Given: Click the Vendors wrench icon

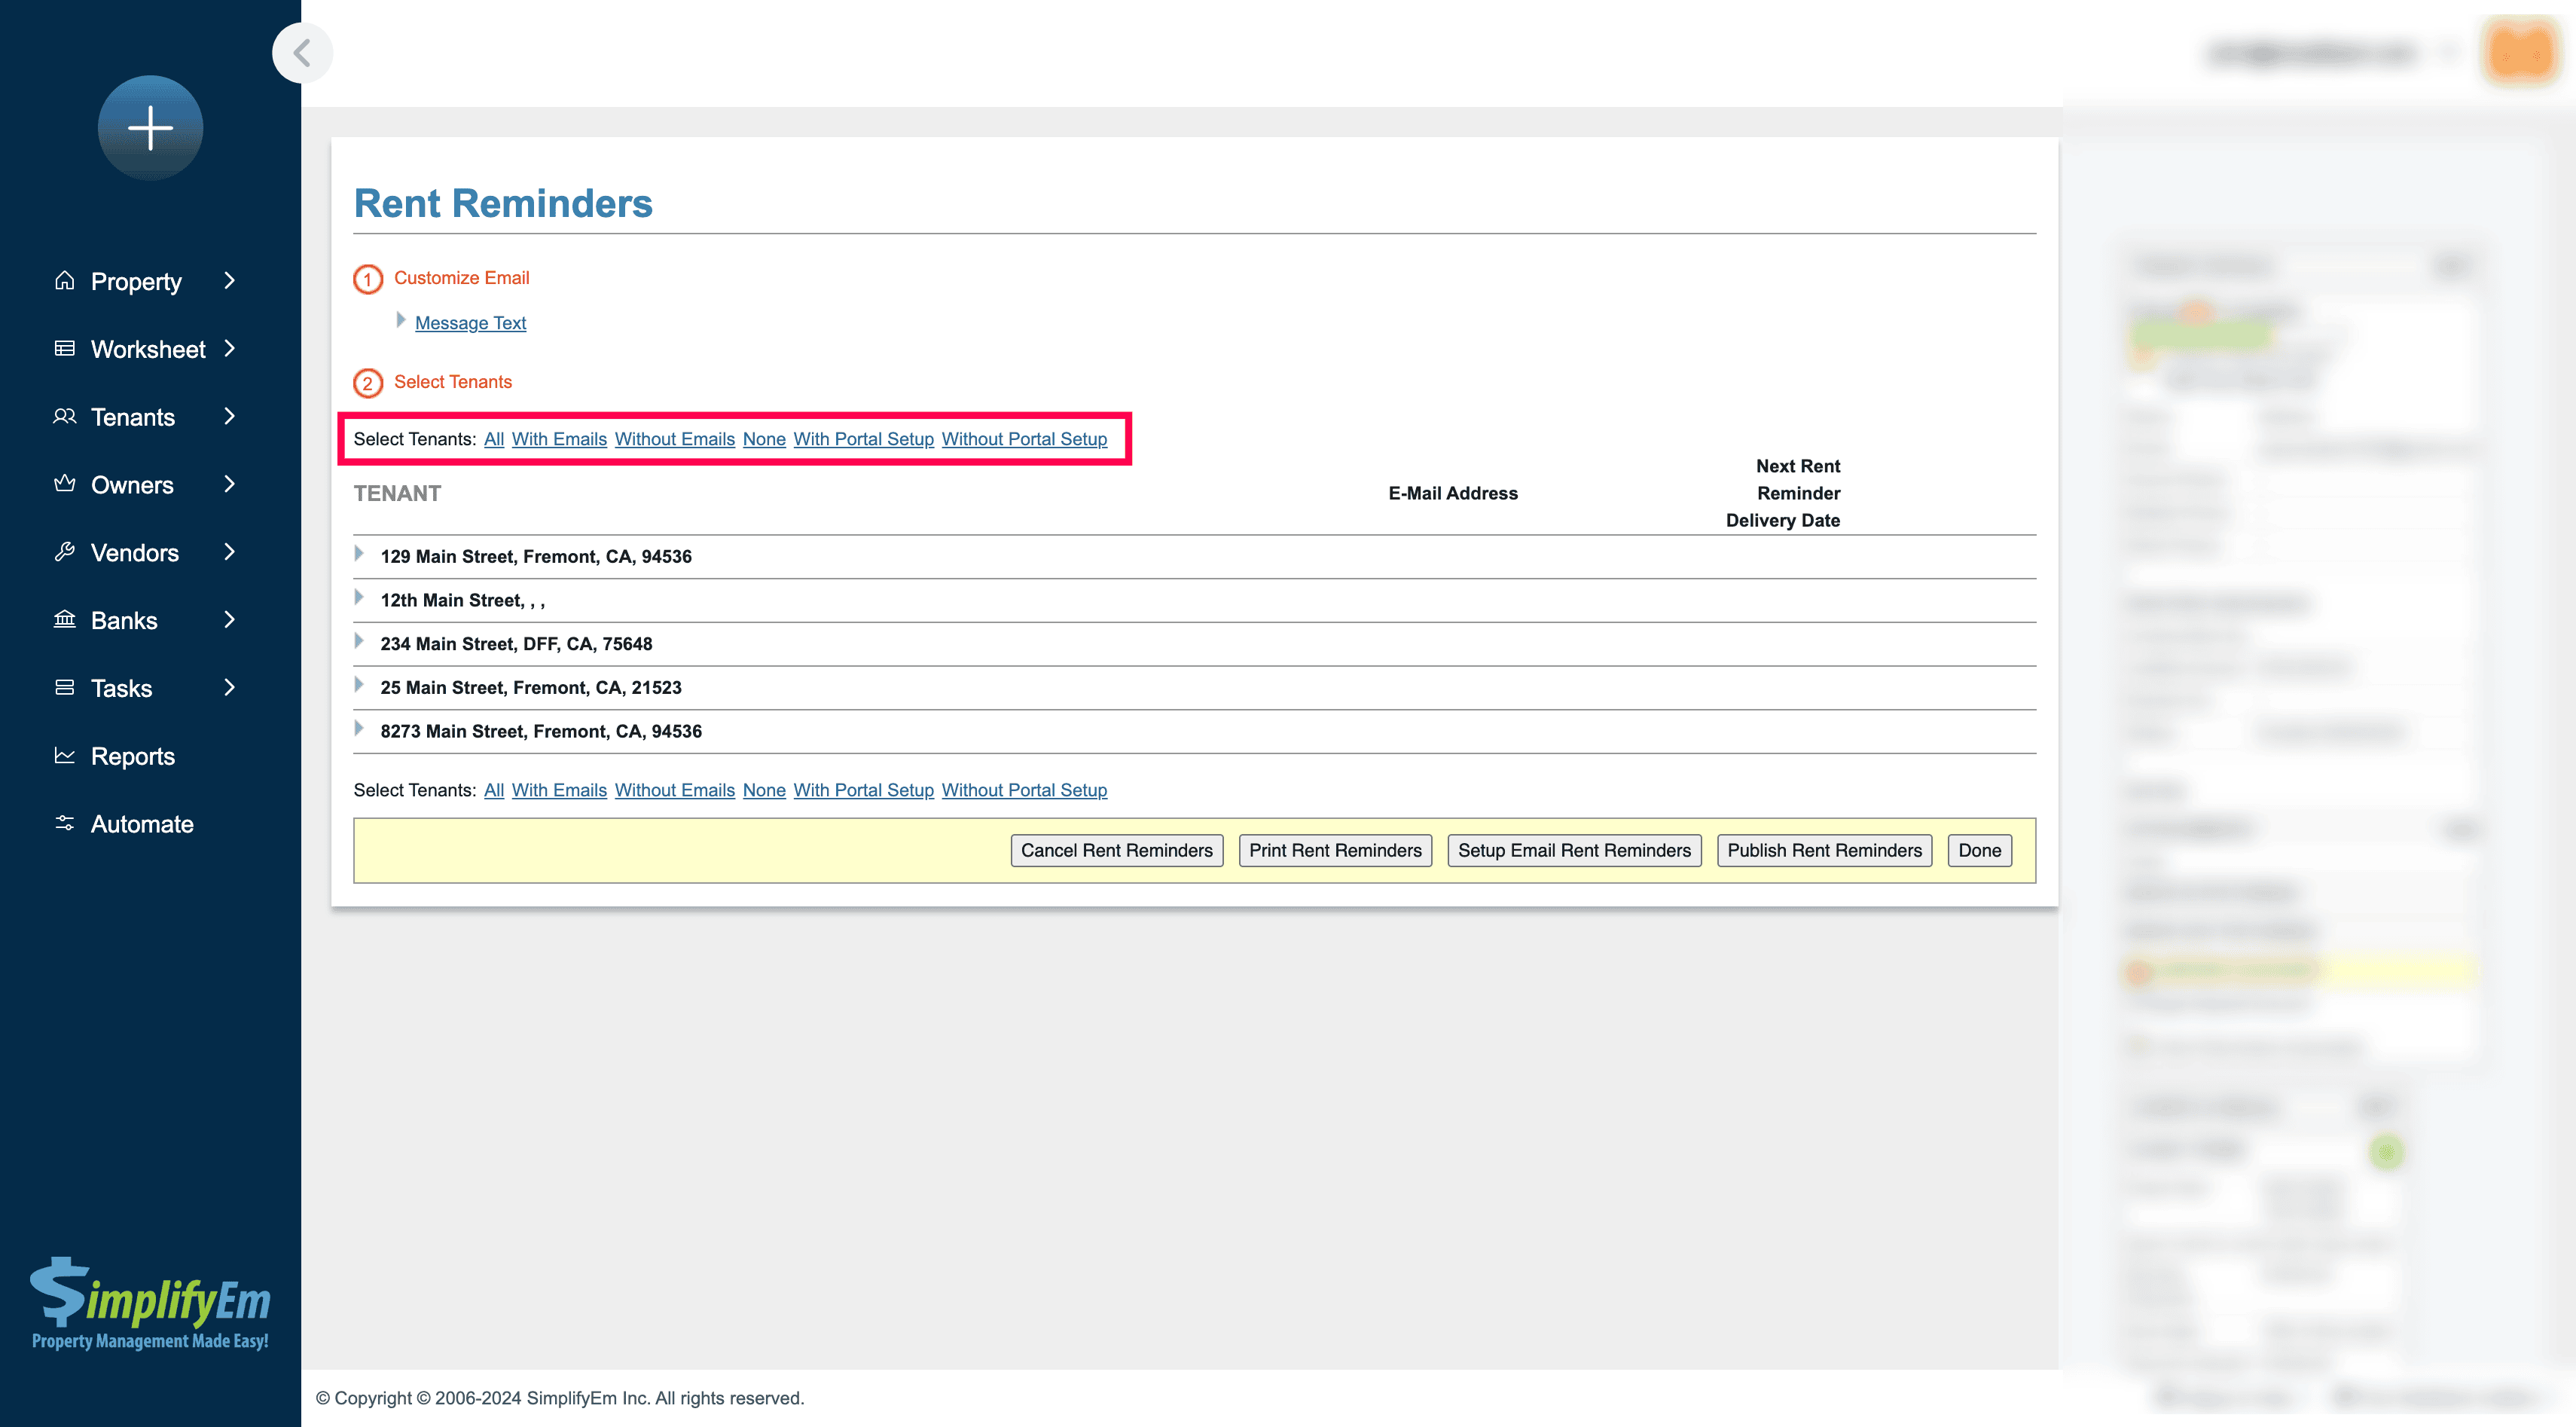Looking at the screenshot, I should click(65, 552).
